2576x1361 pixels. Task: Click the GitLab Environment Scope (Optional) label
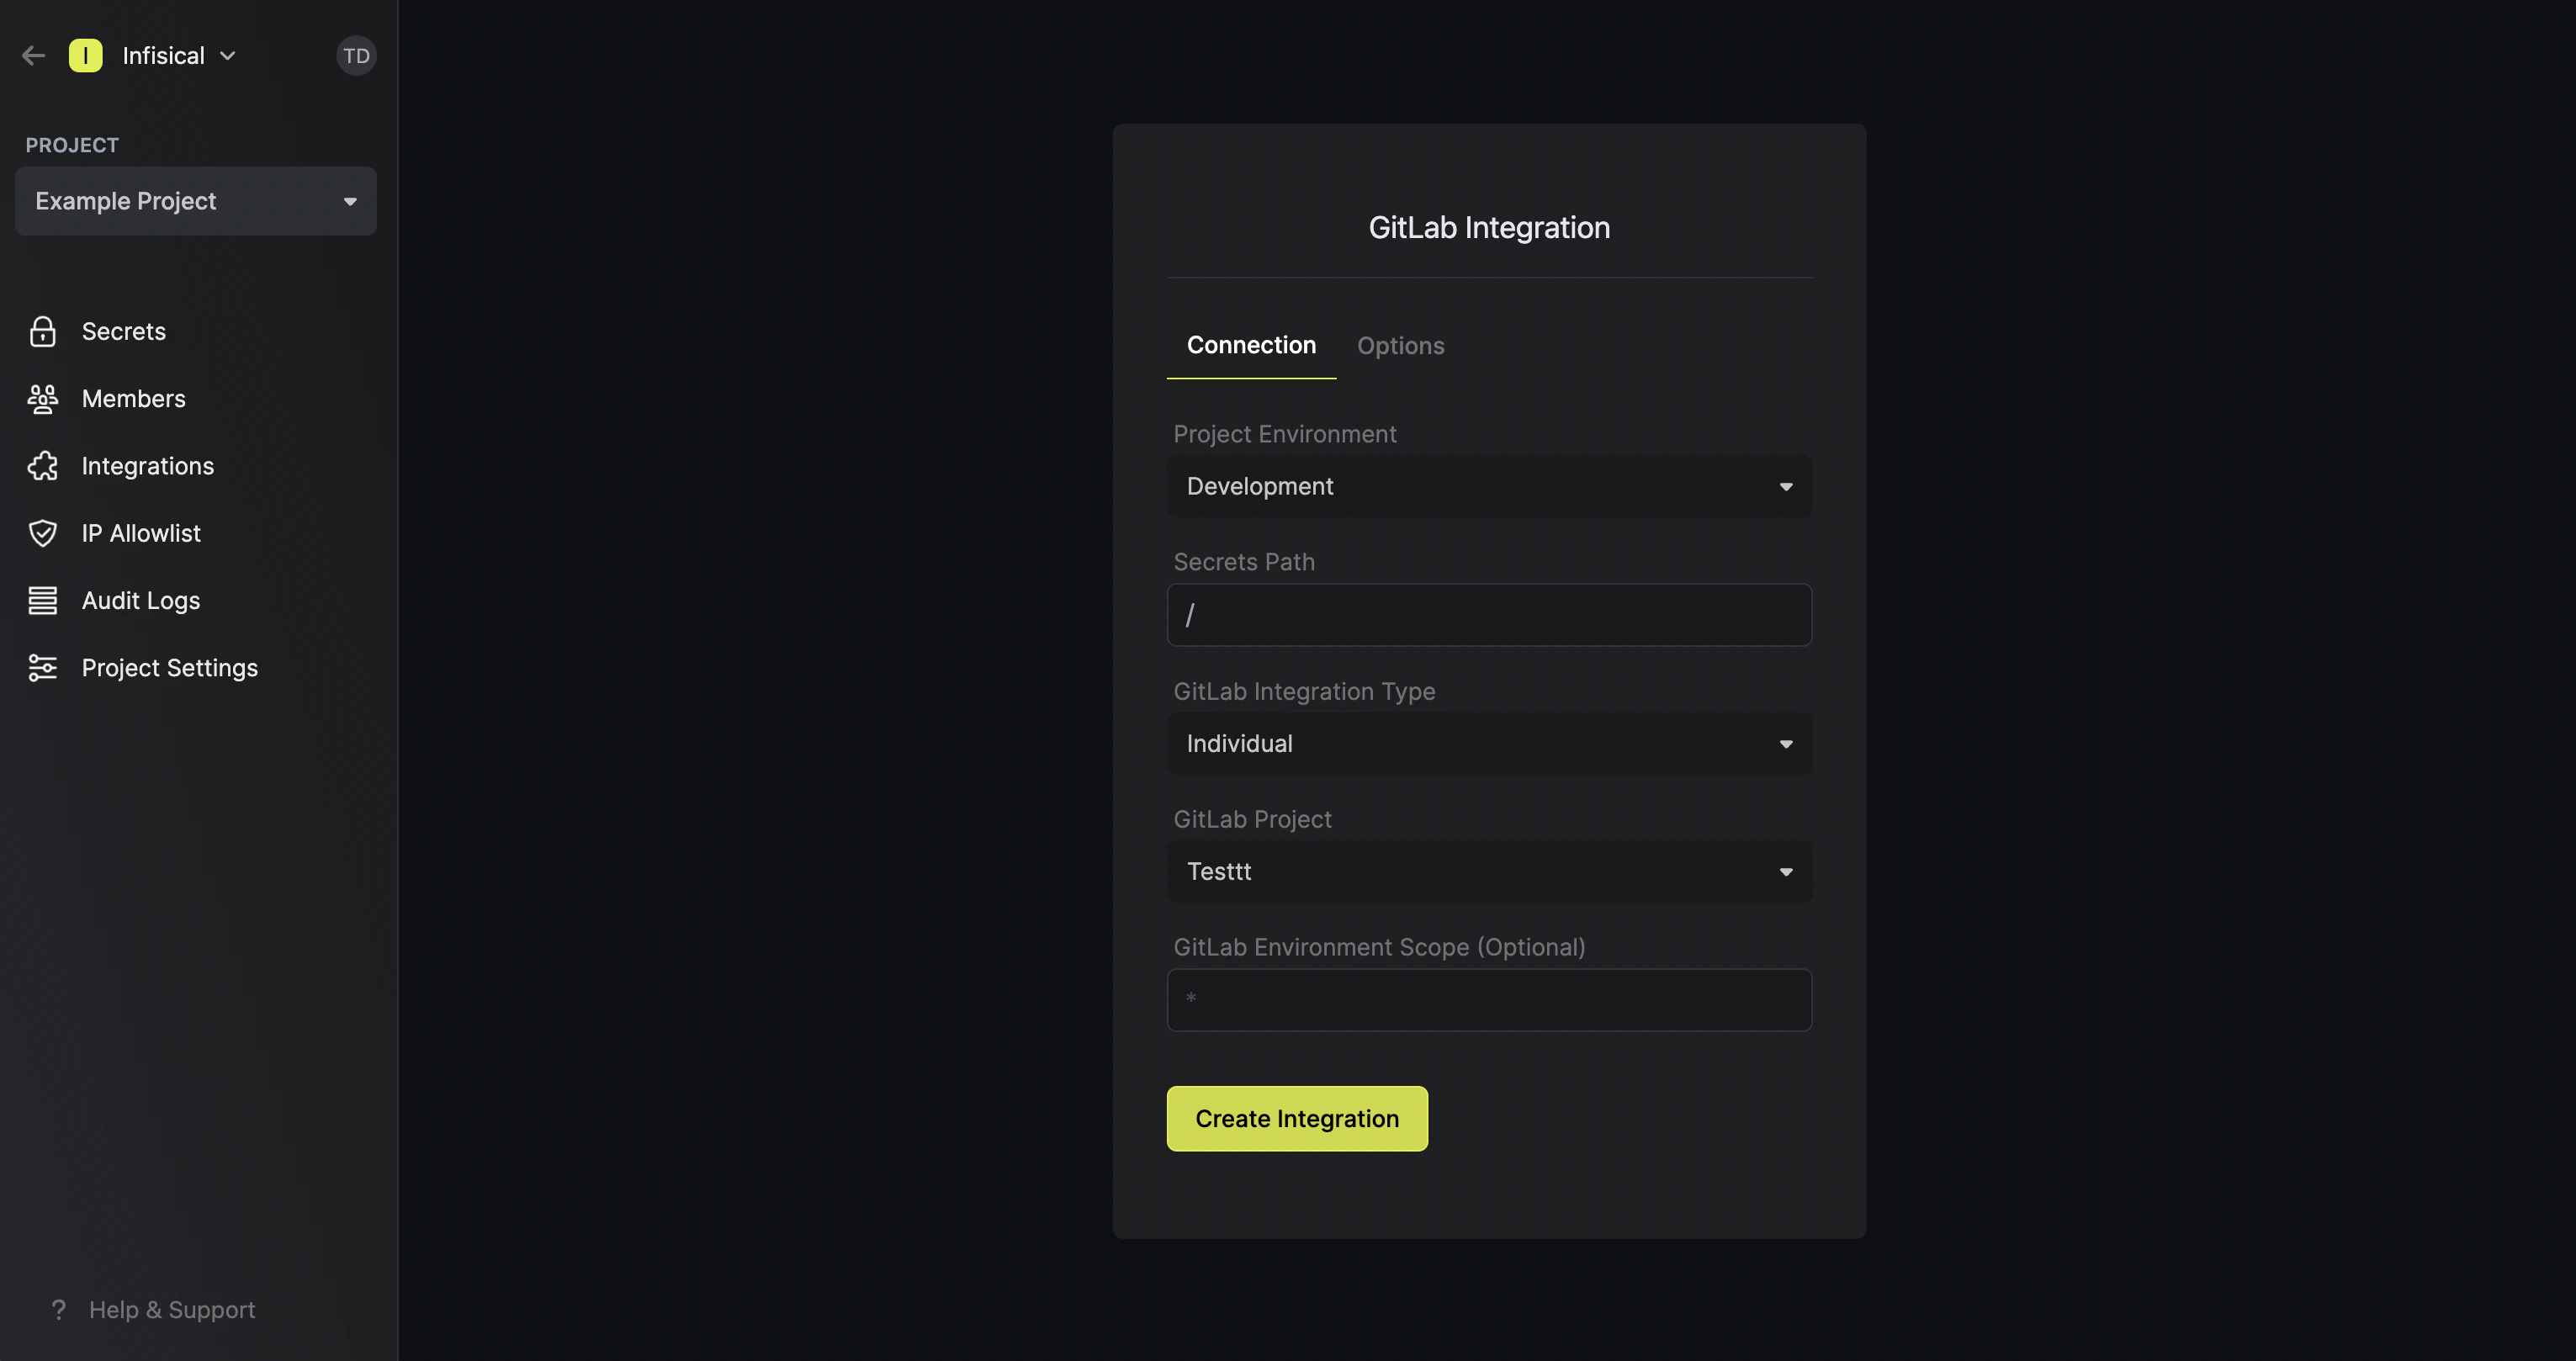coord(1379,947)
